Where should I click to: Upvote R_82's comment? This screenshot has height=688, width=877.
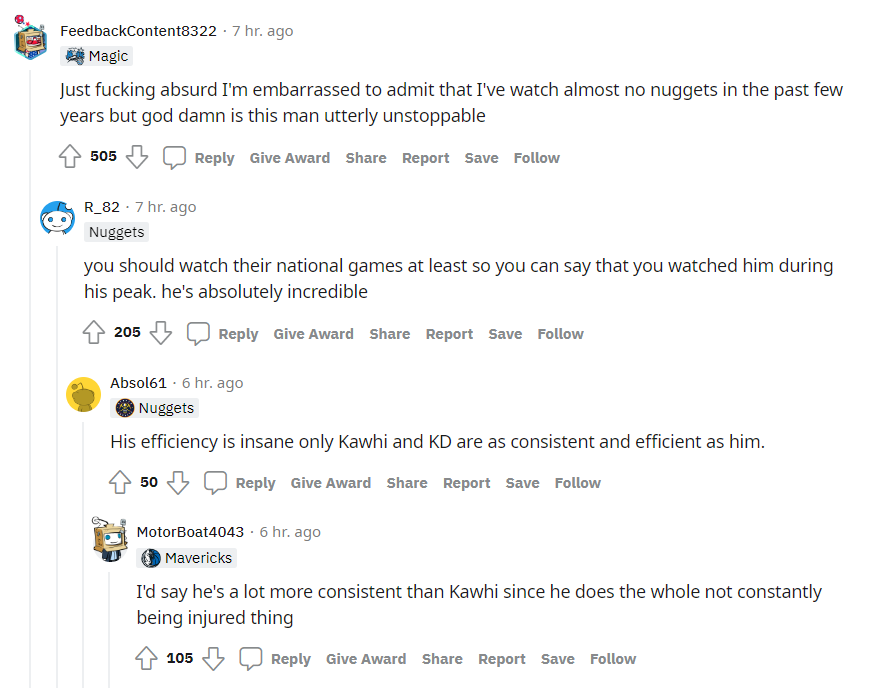[x=94, y=333]
